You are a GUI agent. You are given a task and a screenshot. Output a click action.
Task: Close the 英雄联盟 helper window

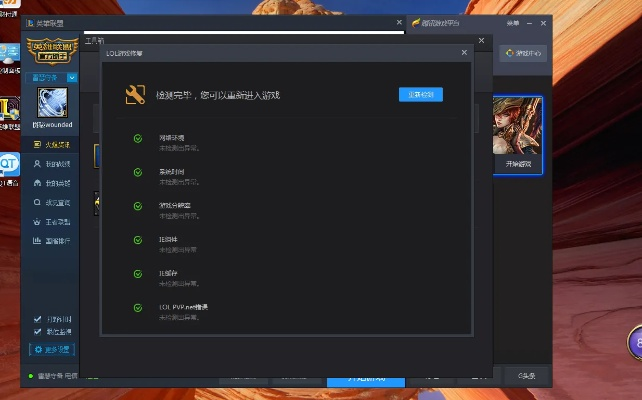(x=399, y=22)
